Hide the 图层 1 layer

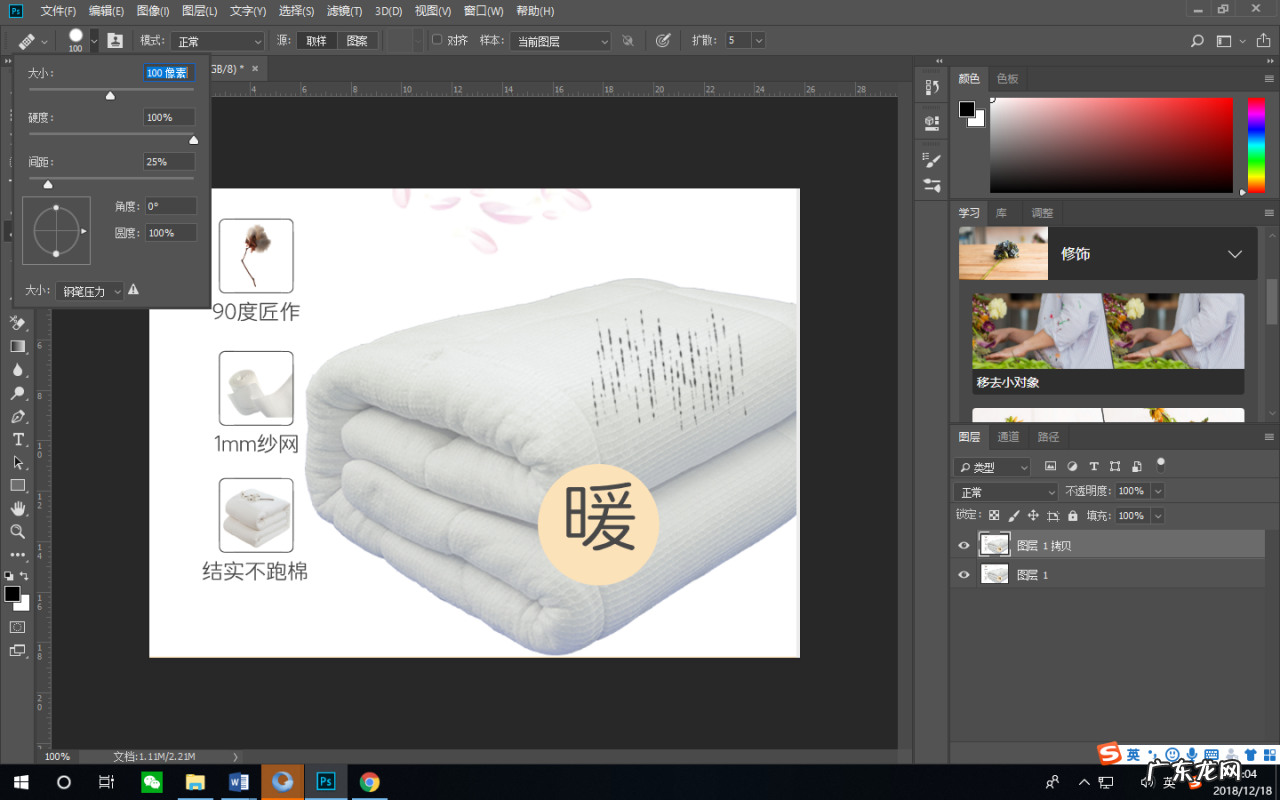(963, 574)
